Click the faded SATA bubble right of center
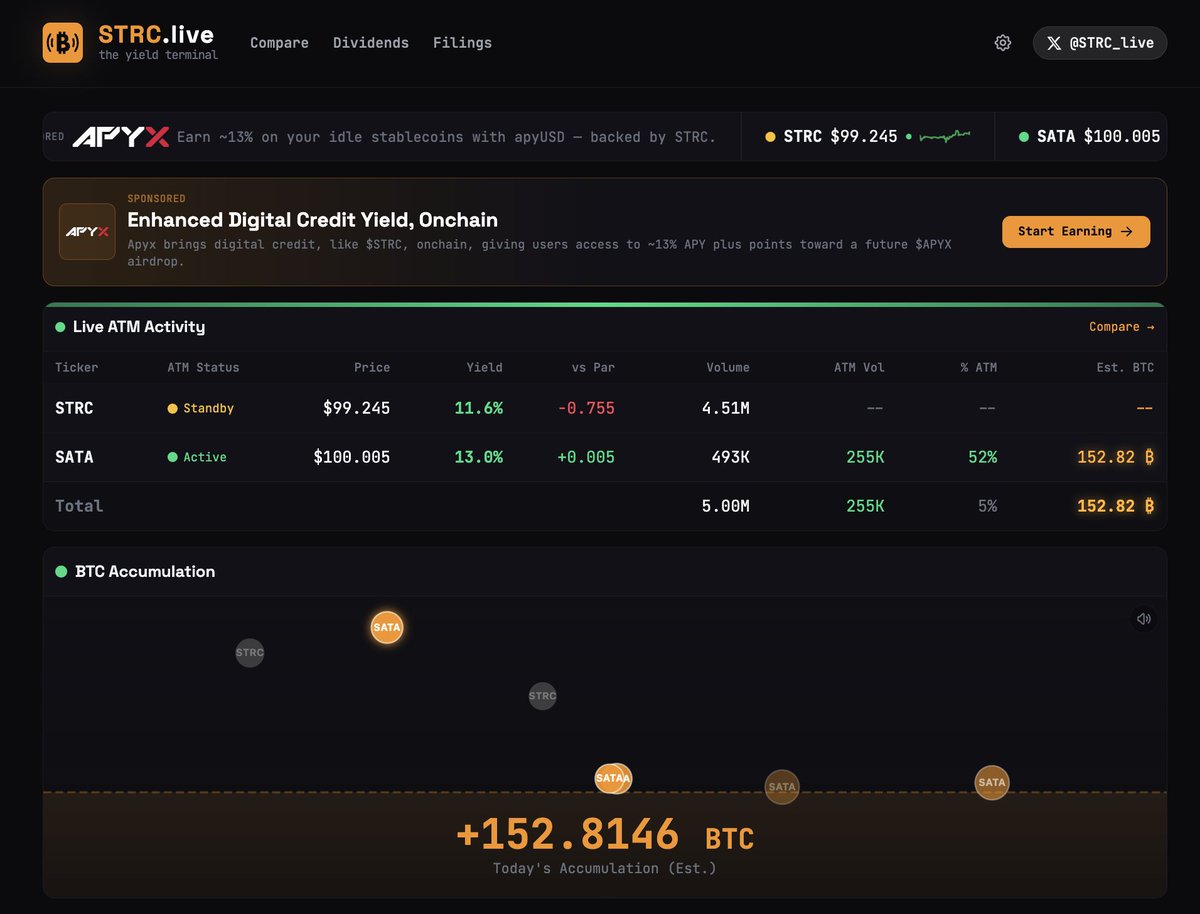This screenshot has height=914, width=1200. pyautogui.click(x=782, y=787)
